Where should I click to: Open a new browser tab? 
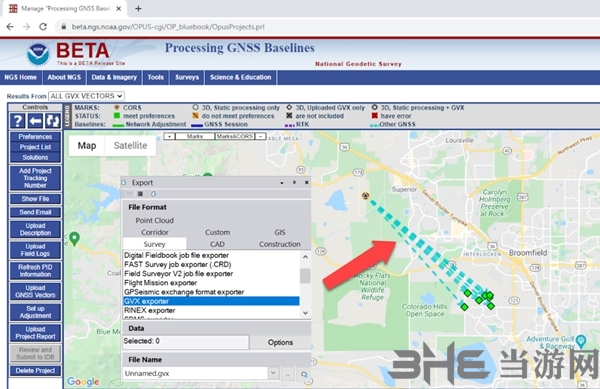pos(138,8)
